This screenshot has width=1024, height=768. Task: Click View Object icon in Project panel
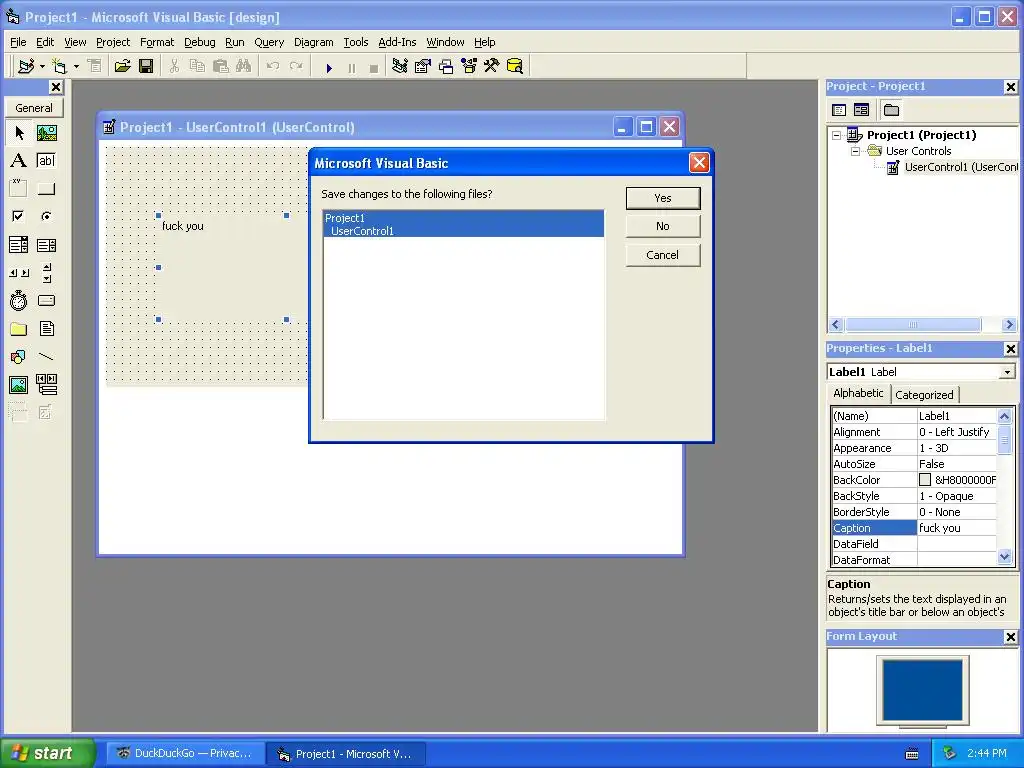coord(861,110)
